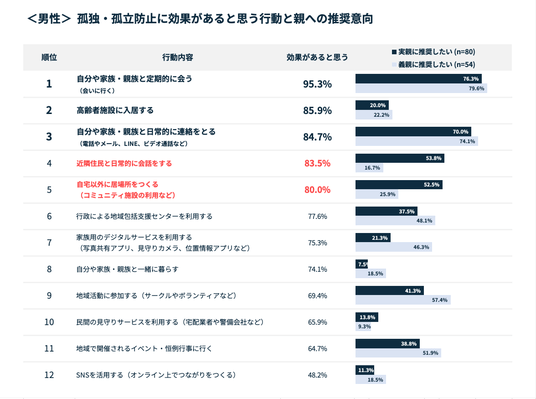Click the light 48.1% bar in row 6

395,221
